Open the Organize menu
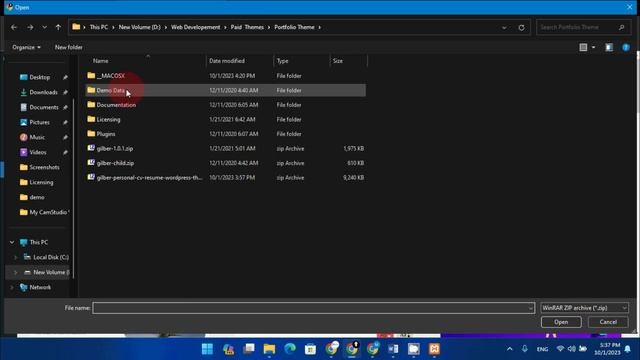The width and height of the screenshot is (640, 360). [x=26, y=47]
